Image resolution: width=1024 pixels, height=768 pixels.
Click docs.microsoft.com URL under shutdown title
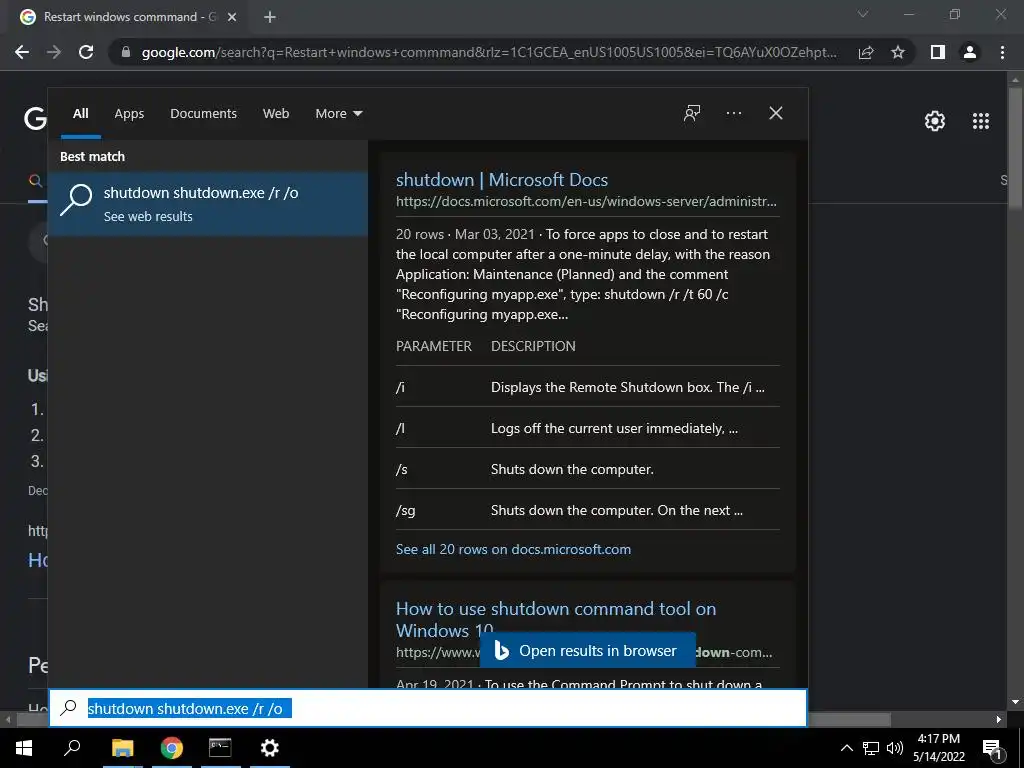tap(586, 202)
